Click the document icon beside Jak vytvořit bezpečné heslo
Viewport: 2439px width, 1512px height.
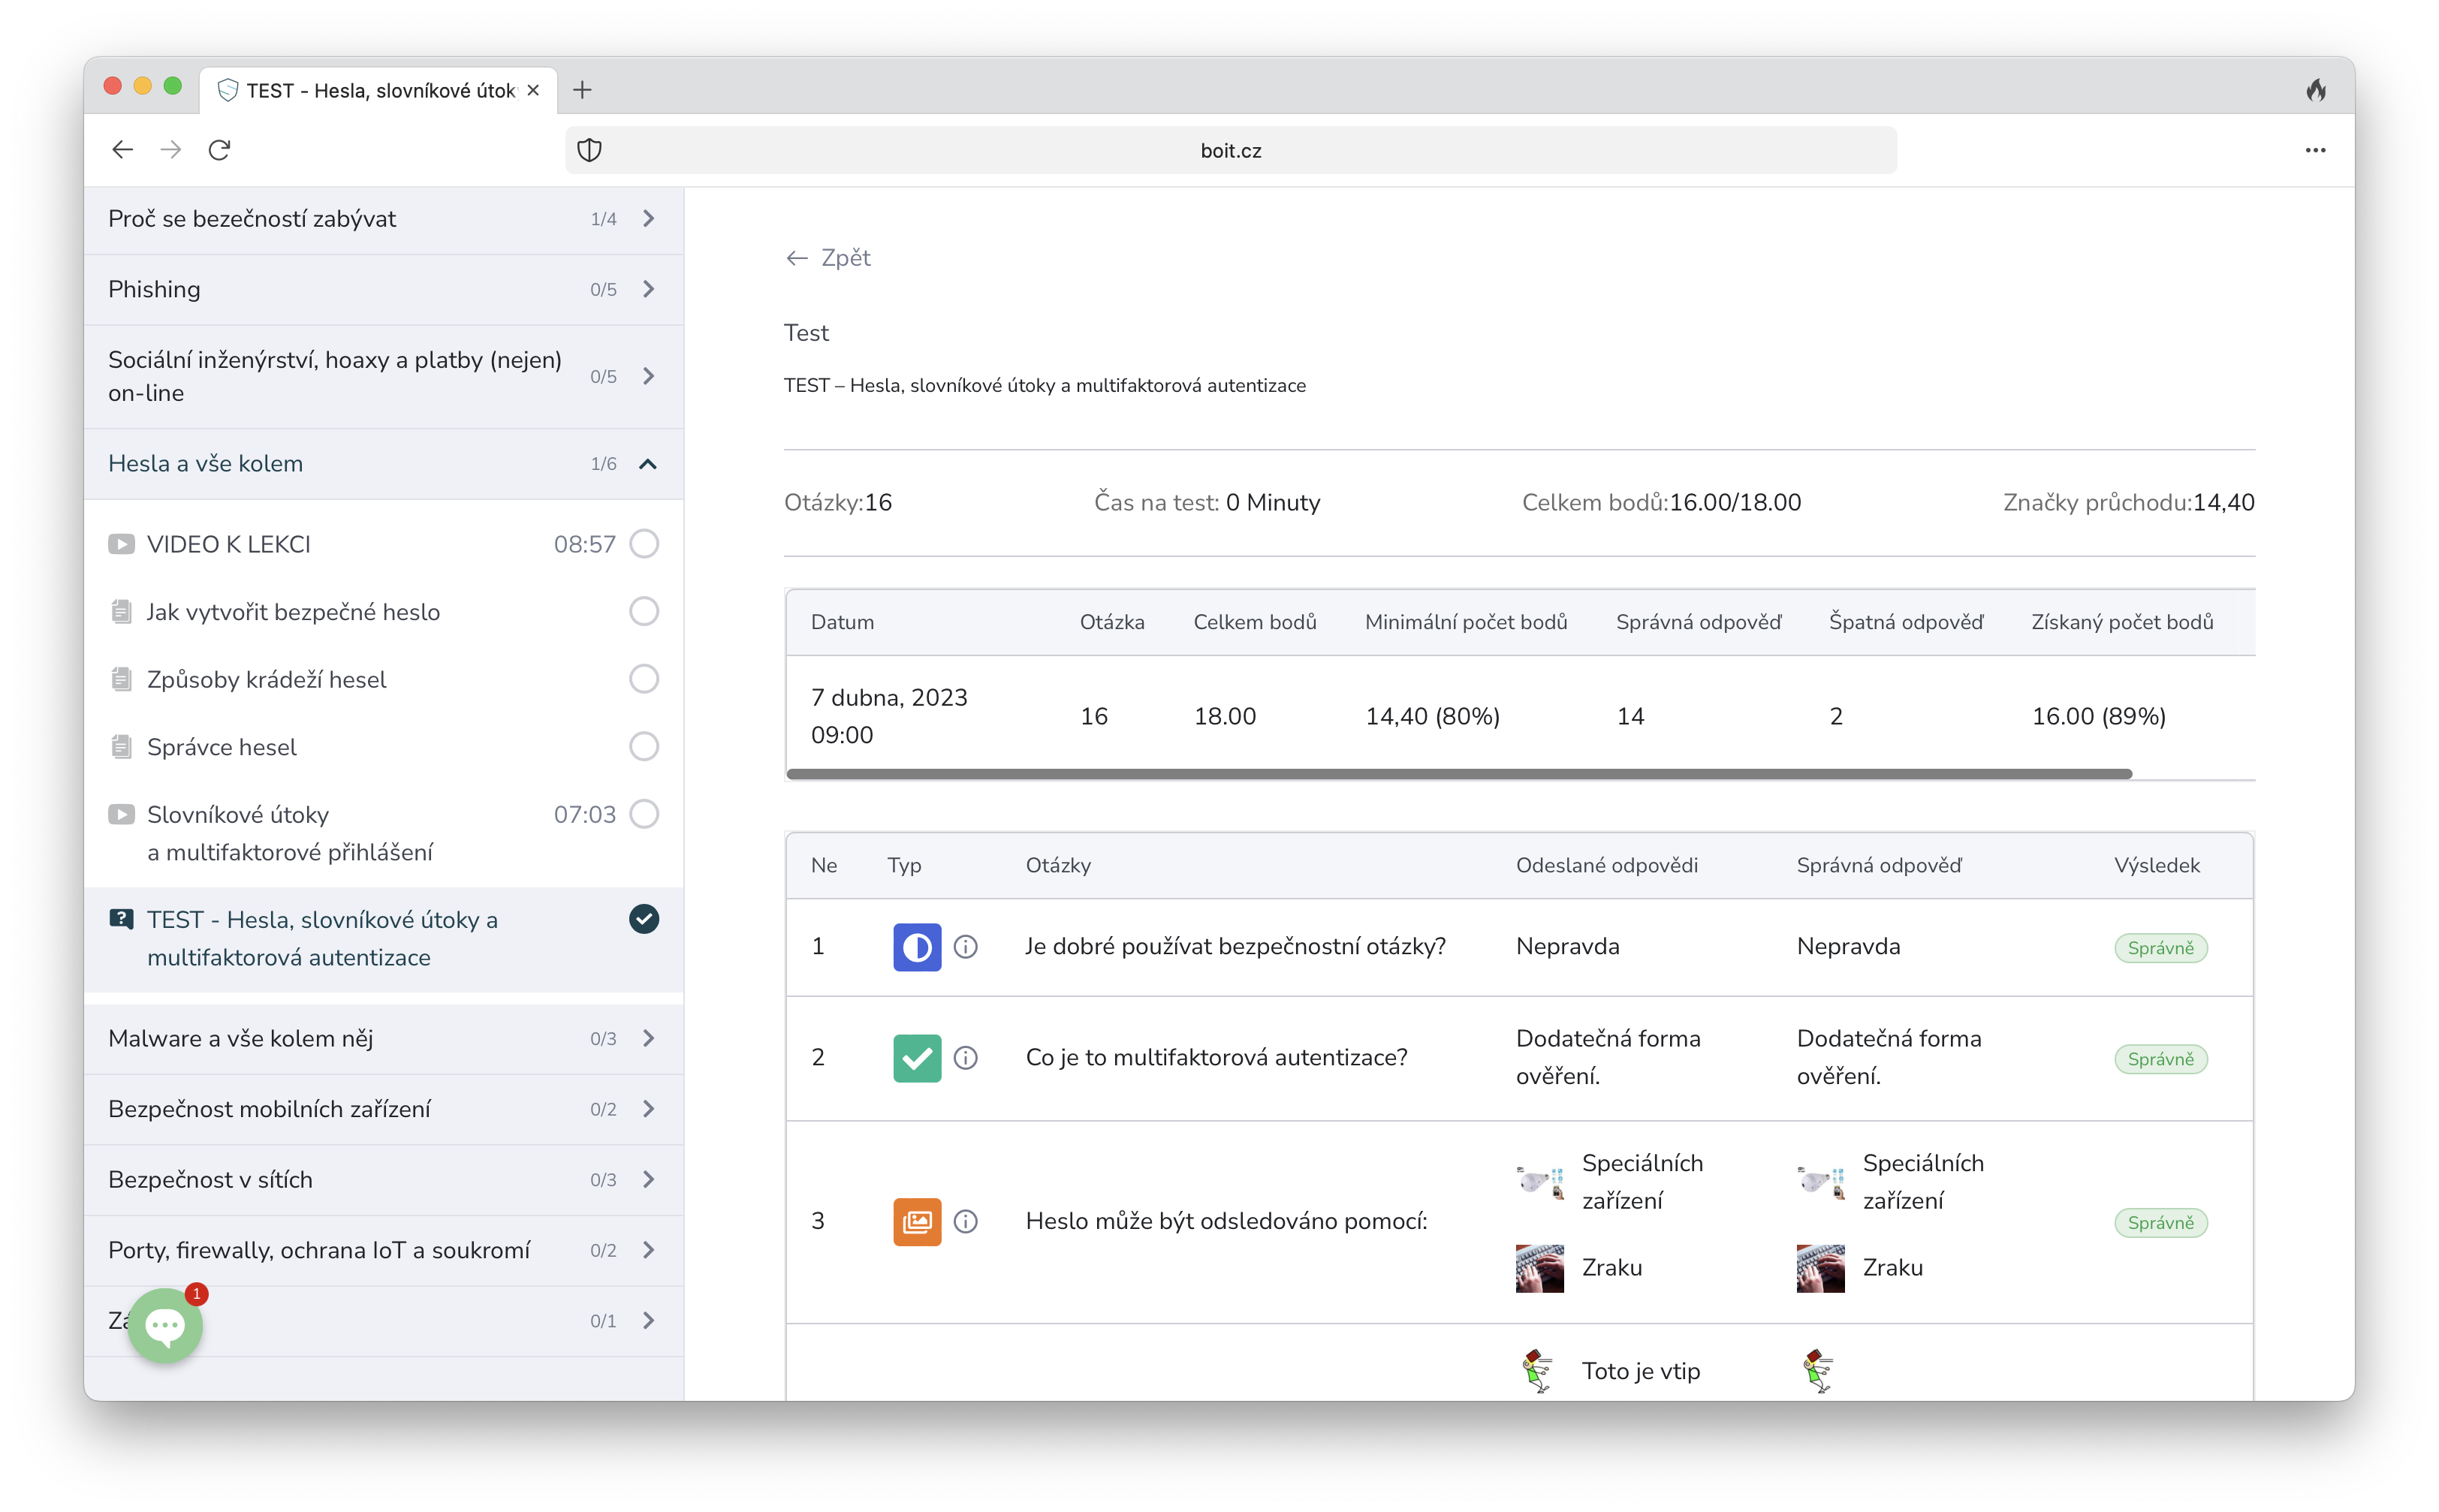pos(121,611)
